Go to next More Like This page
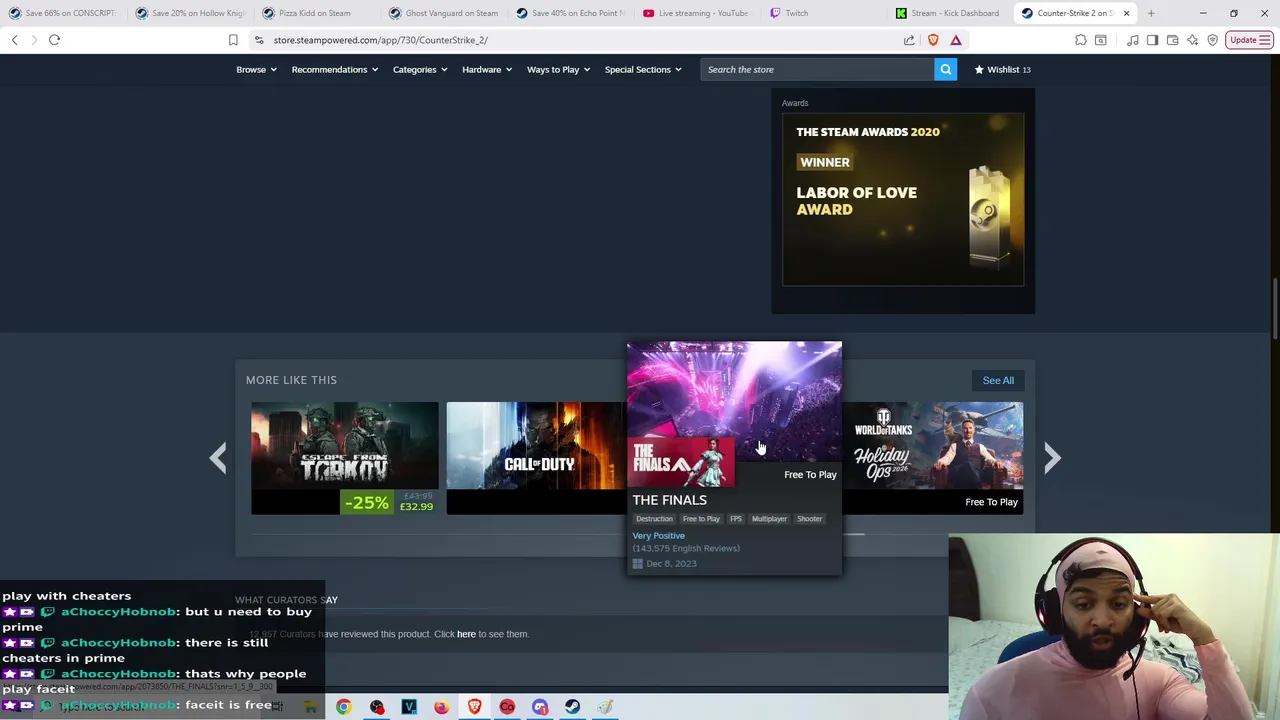Image resolution: width=1280 pixels, height=720 pixels. pos(1052,458)
